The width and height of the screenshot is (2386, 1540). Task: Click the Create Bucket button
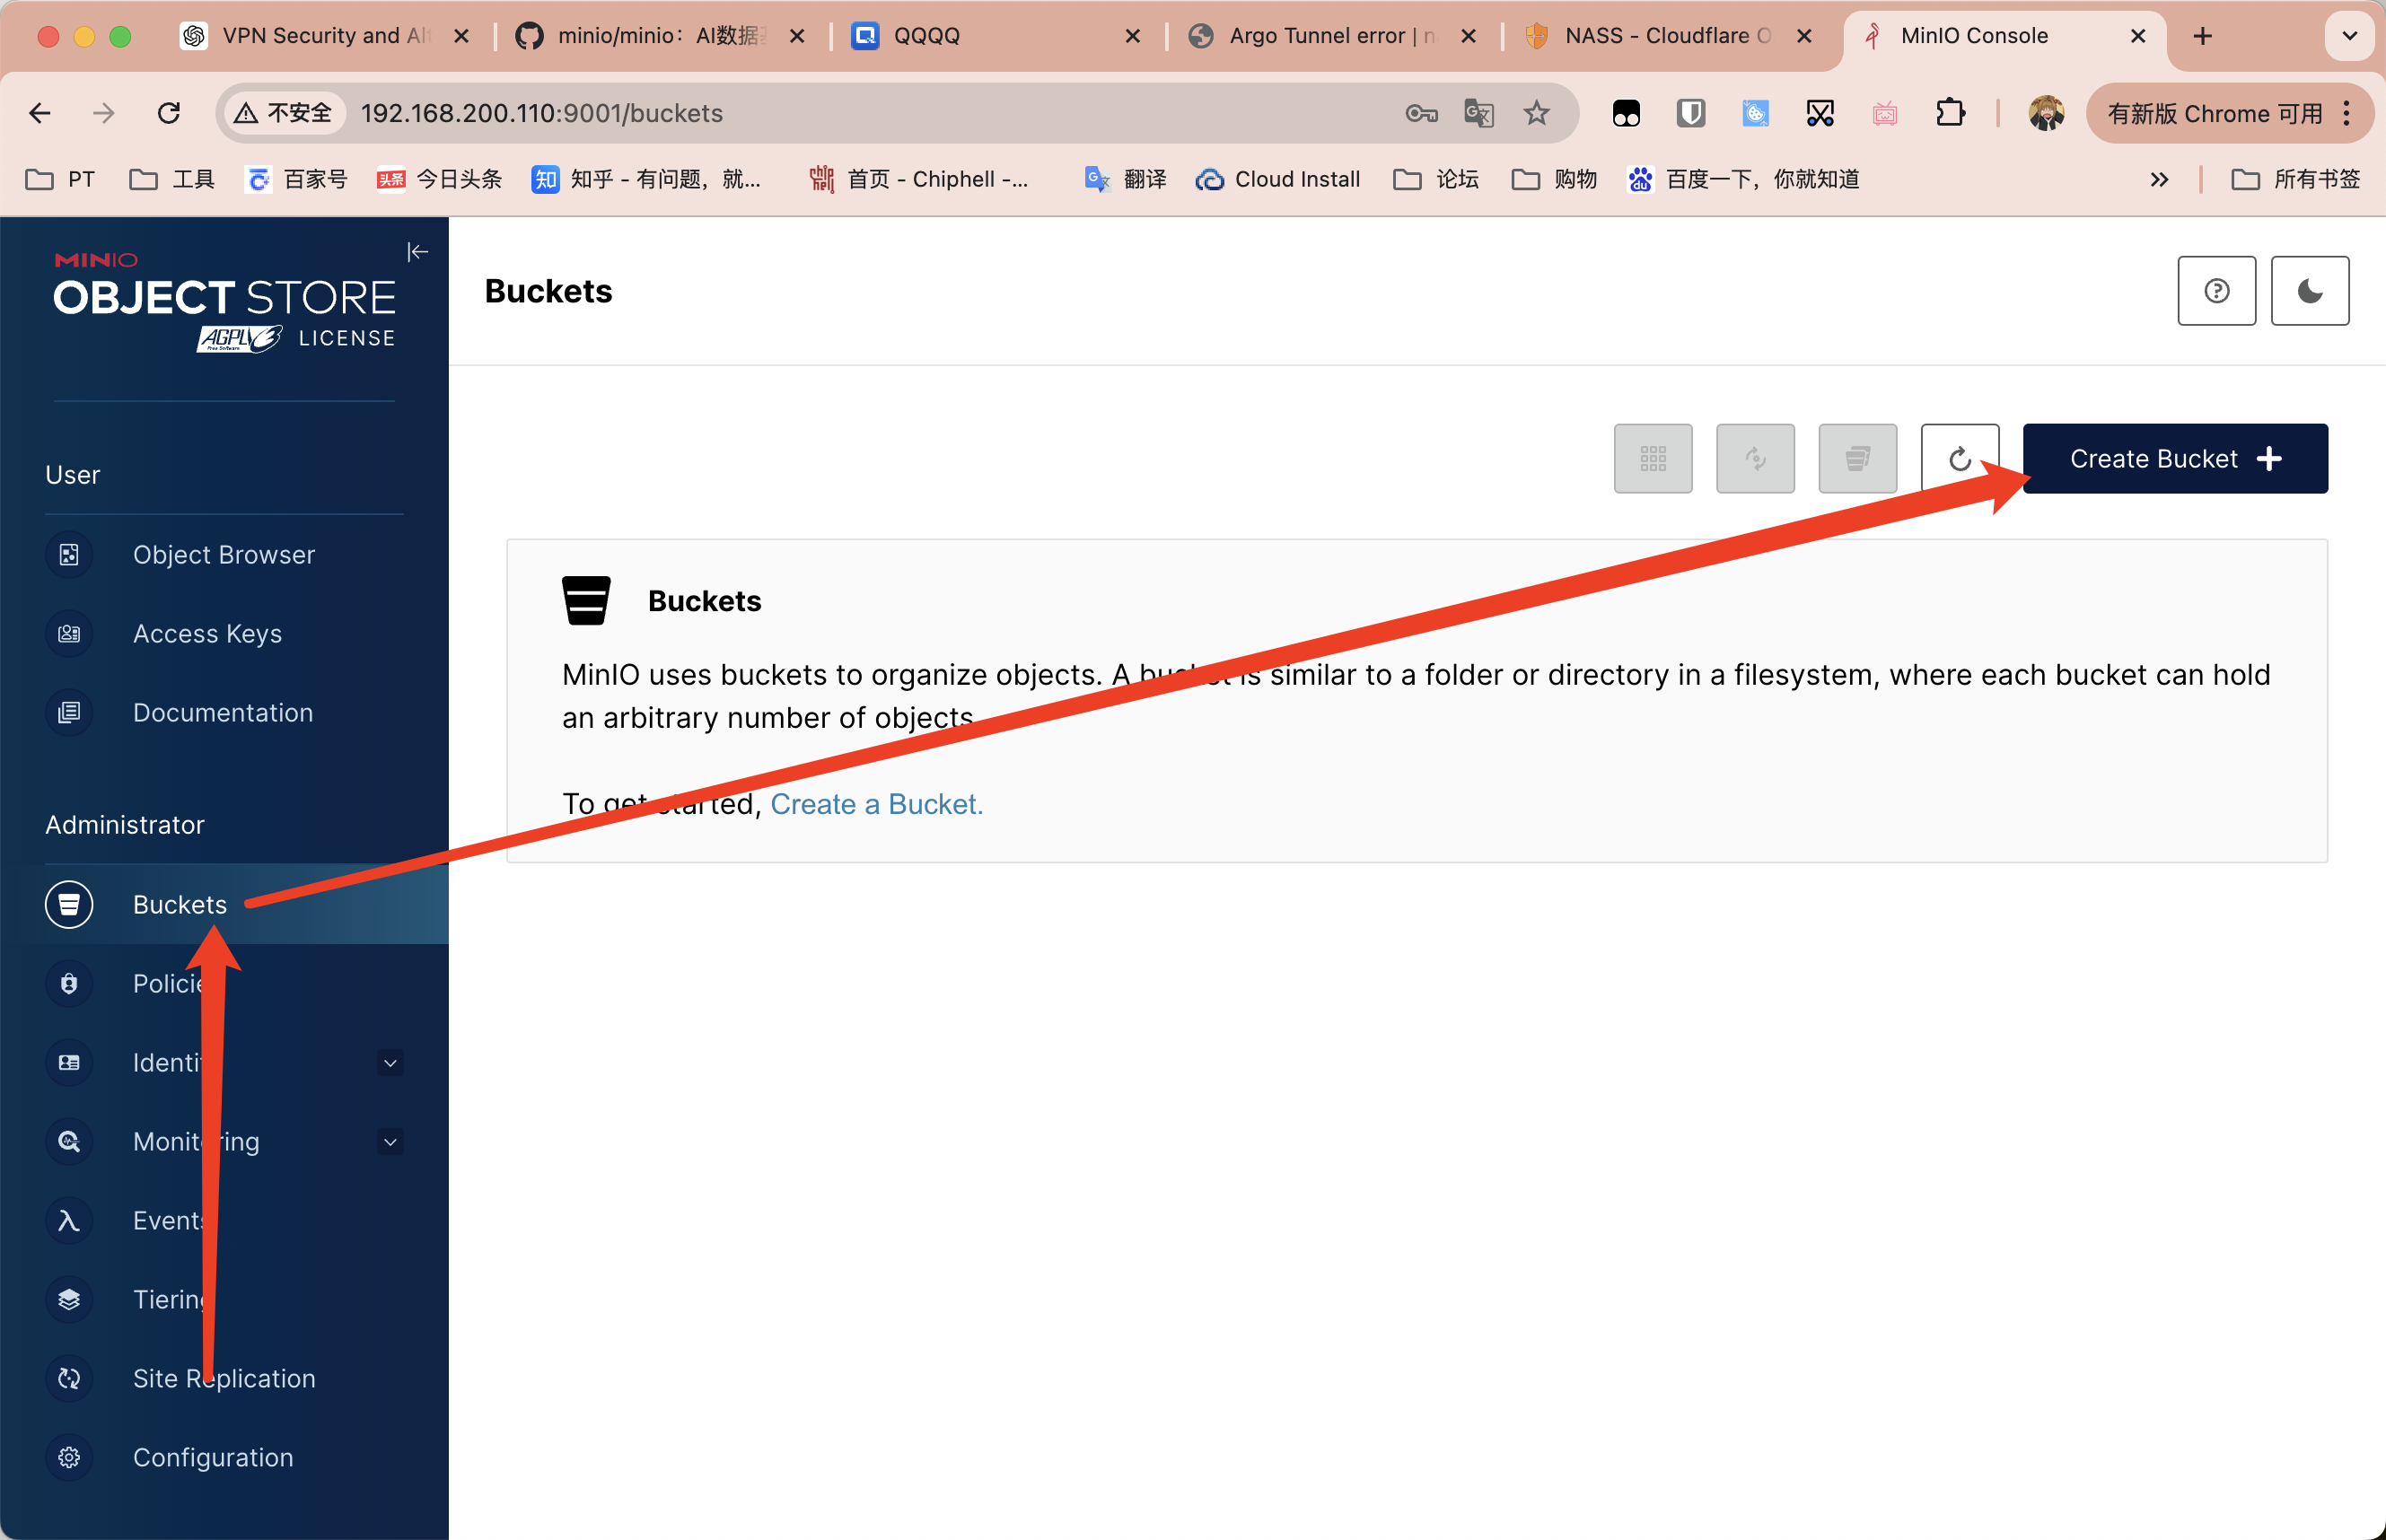click(2175, 459)
